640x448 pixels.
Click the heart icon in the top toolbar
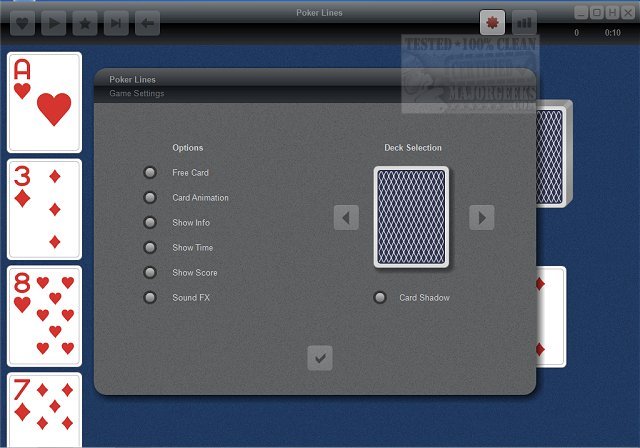click(22, 23)
